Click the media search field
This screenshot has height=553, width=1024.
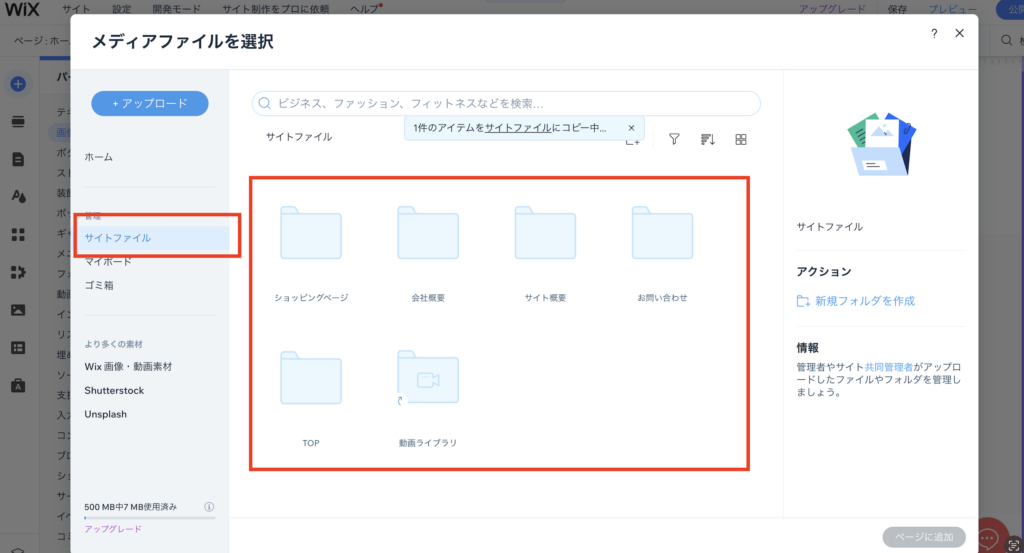(x=506, y=103)
